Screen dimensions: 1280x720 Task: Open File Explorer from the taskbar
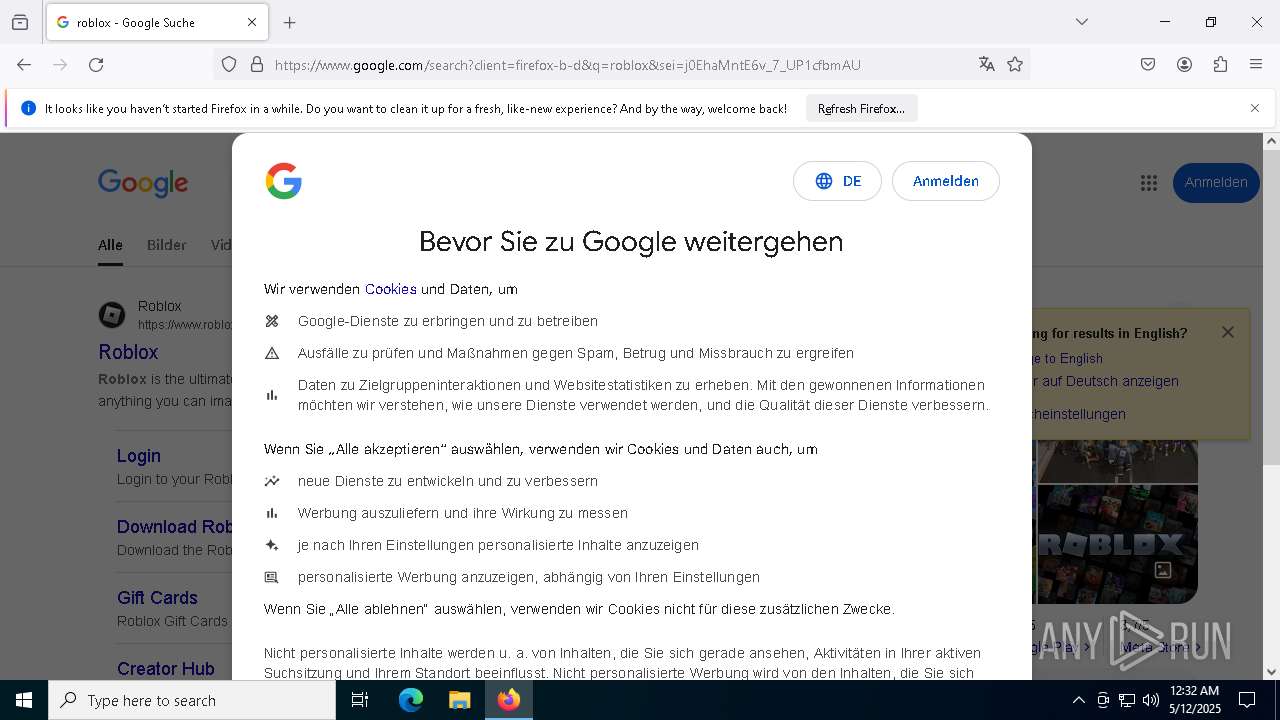[x=459, y=700]
